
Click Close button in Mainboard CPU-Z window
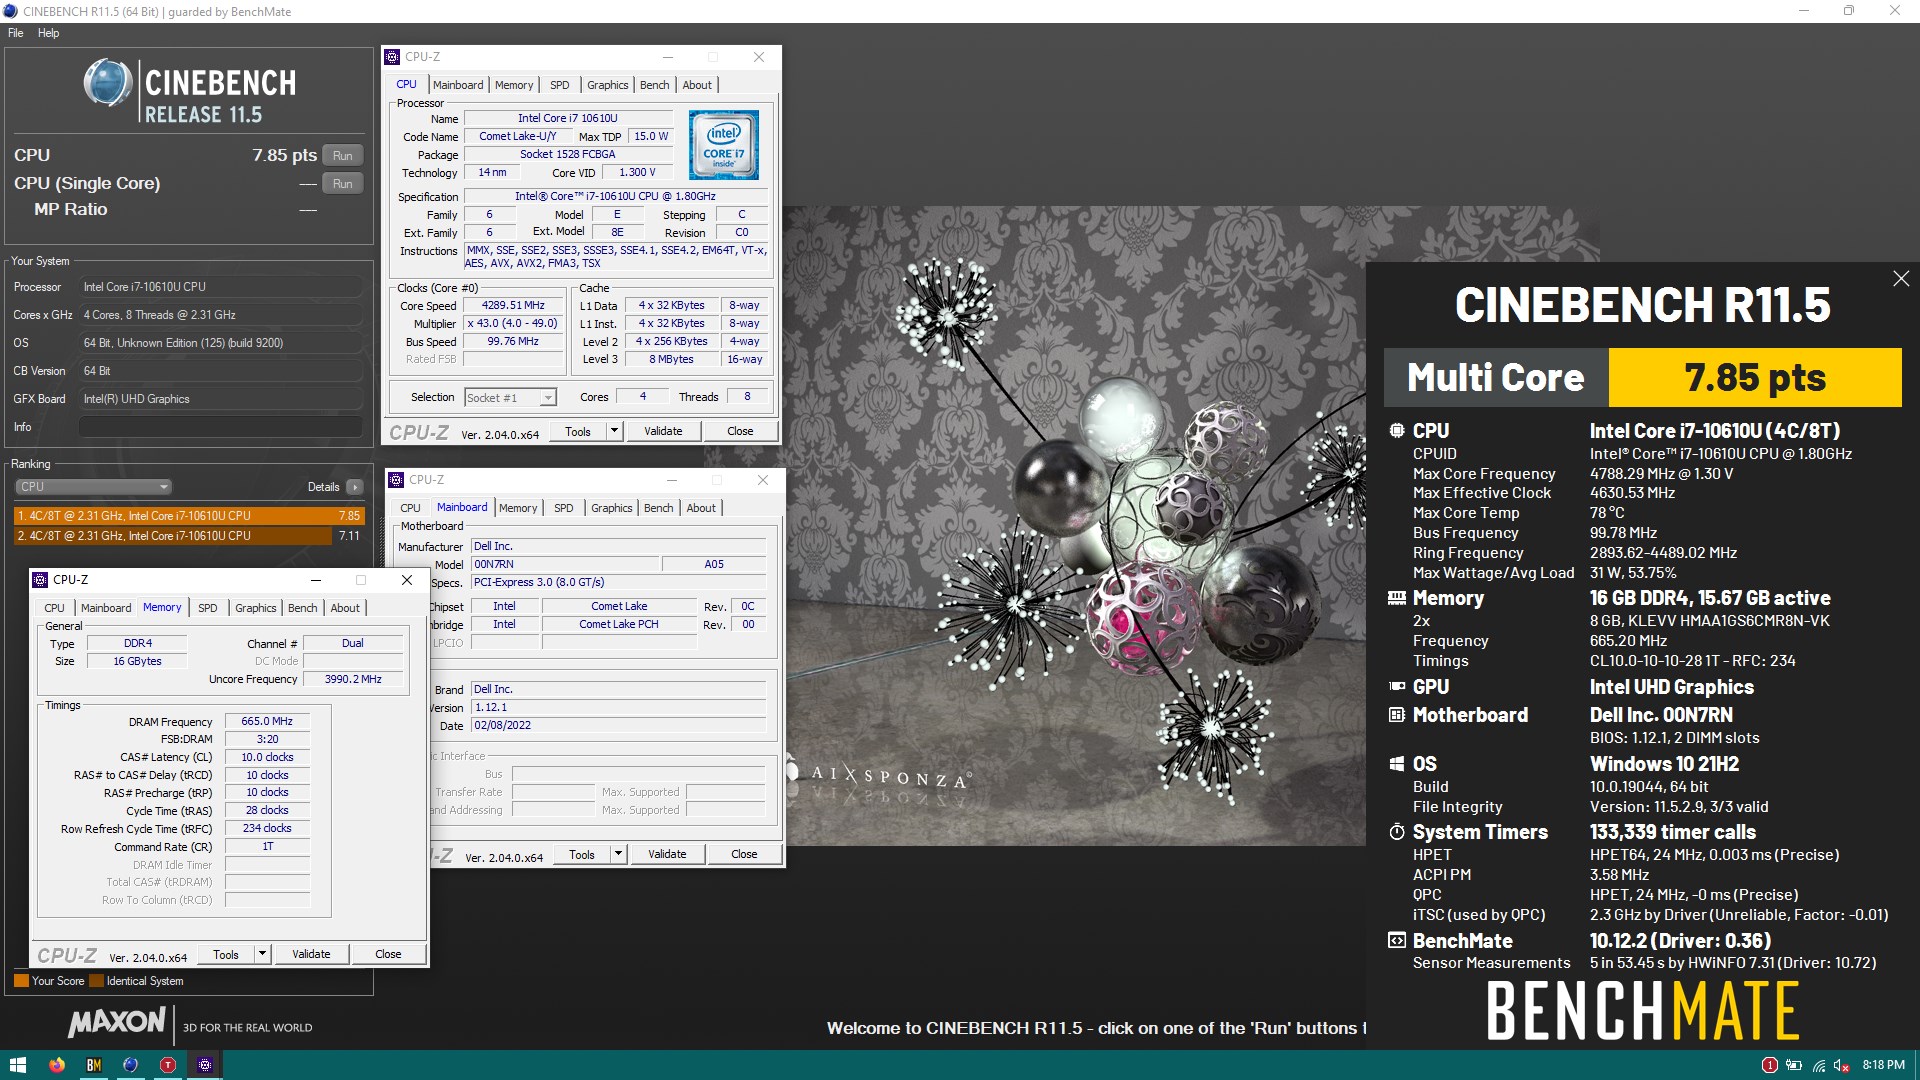click(744, 855)
